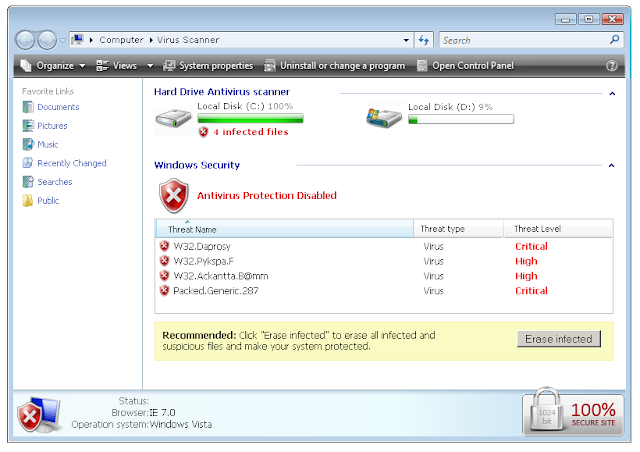Click the Local Disk (C:) scan progress bar
This screenshot has height=452, width=640.
(250, 118)
